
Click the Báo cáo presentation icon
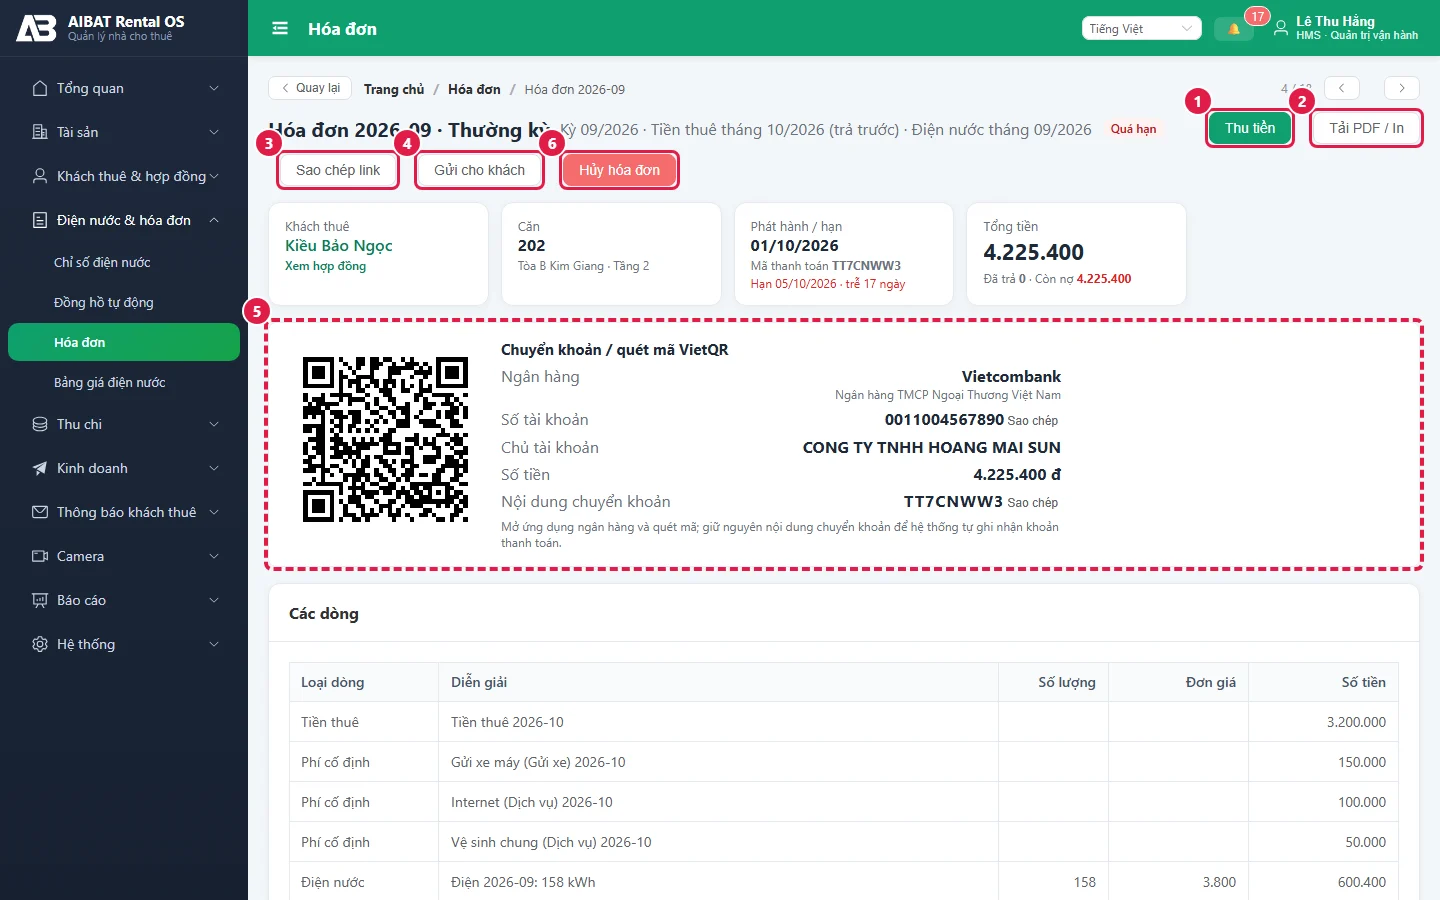click(x=40, y=600)
